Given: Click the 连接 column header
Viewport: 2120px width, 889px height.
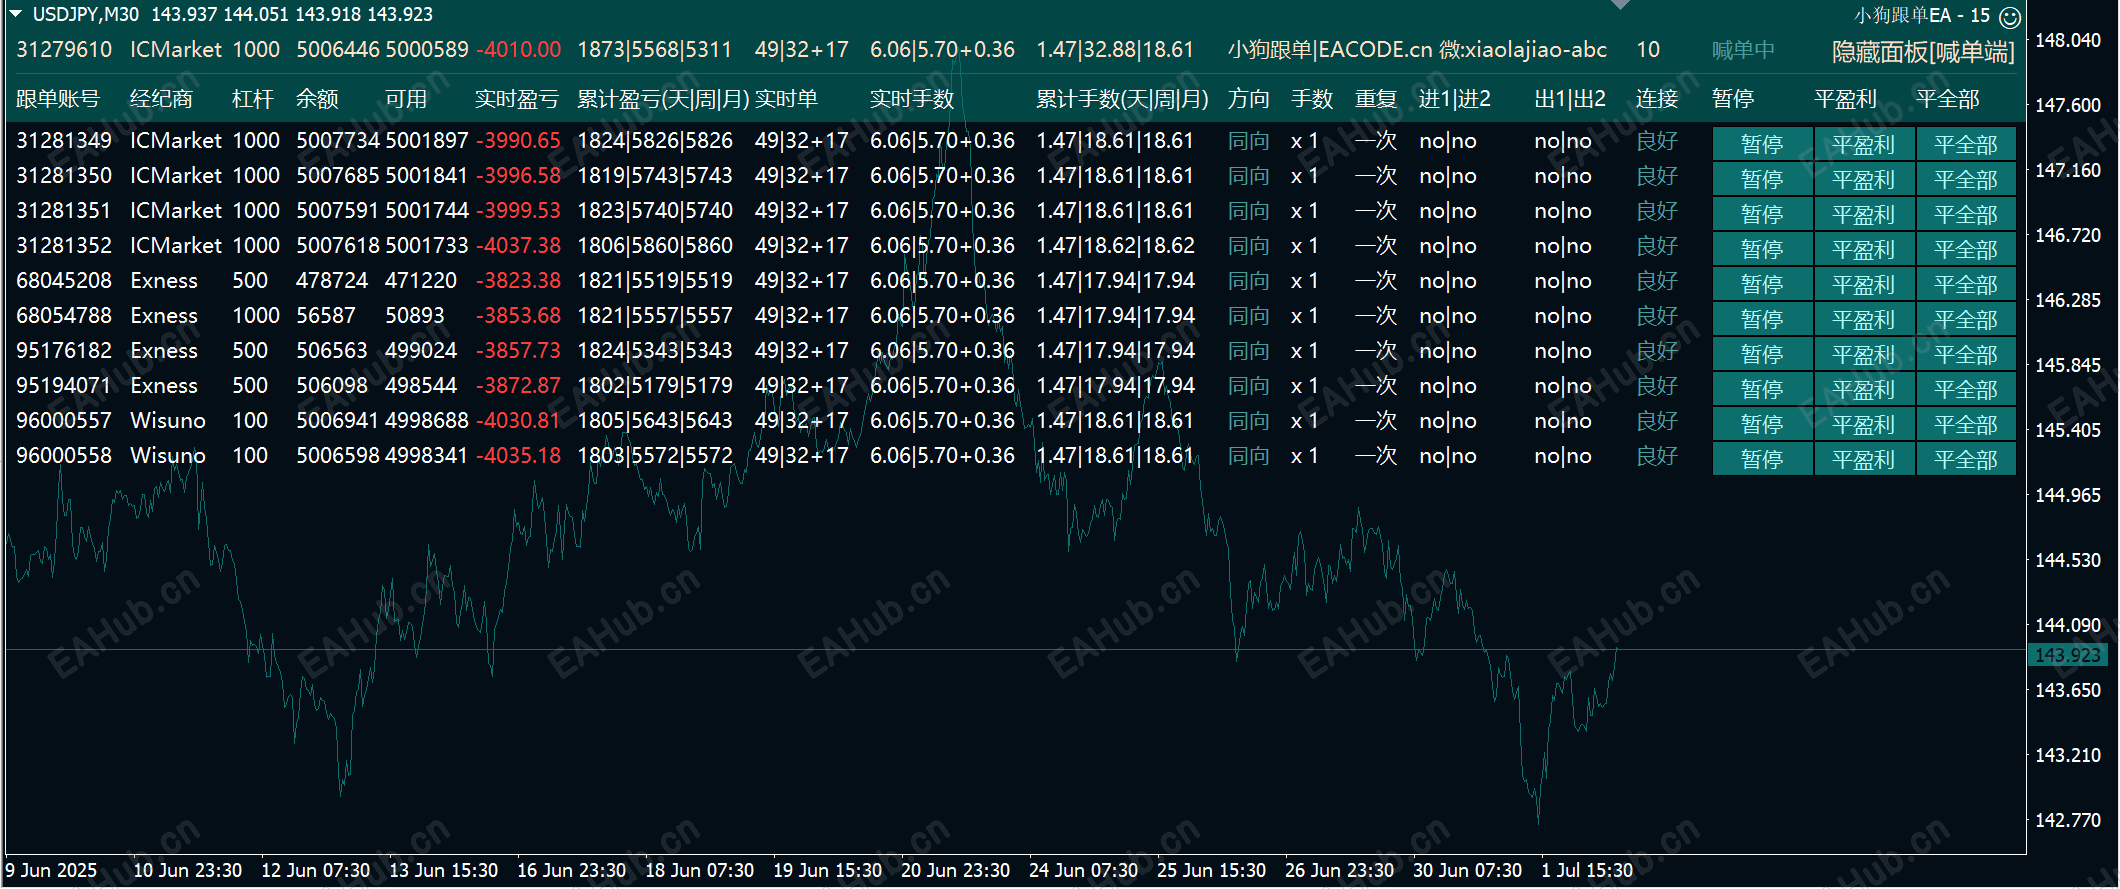Looking at the screenshot, I should pos(1657,99).
